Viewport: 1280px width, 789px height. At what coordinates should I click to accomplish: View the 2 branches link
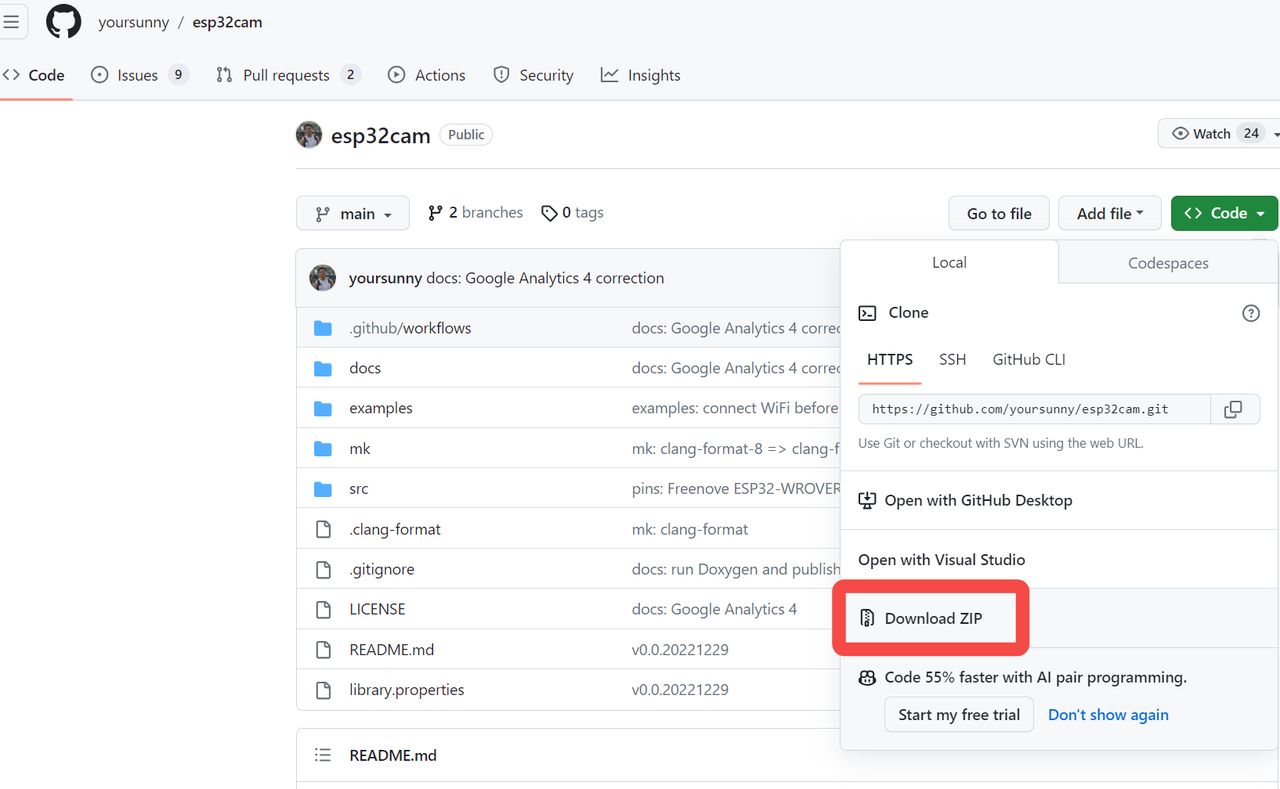[475, 213]
